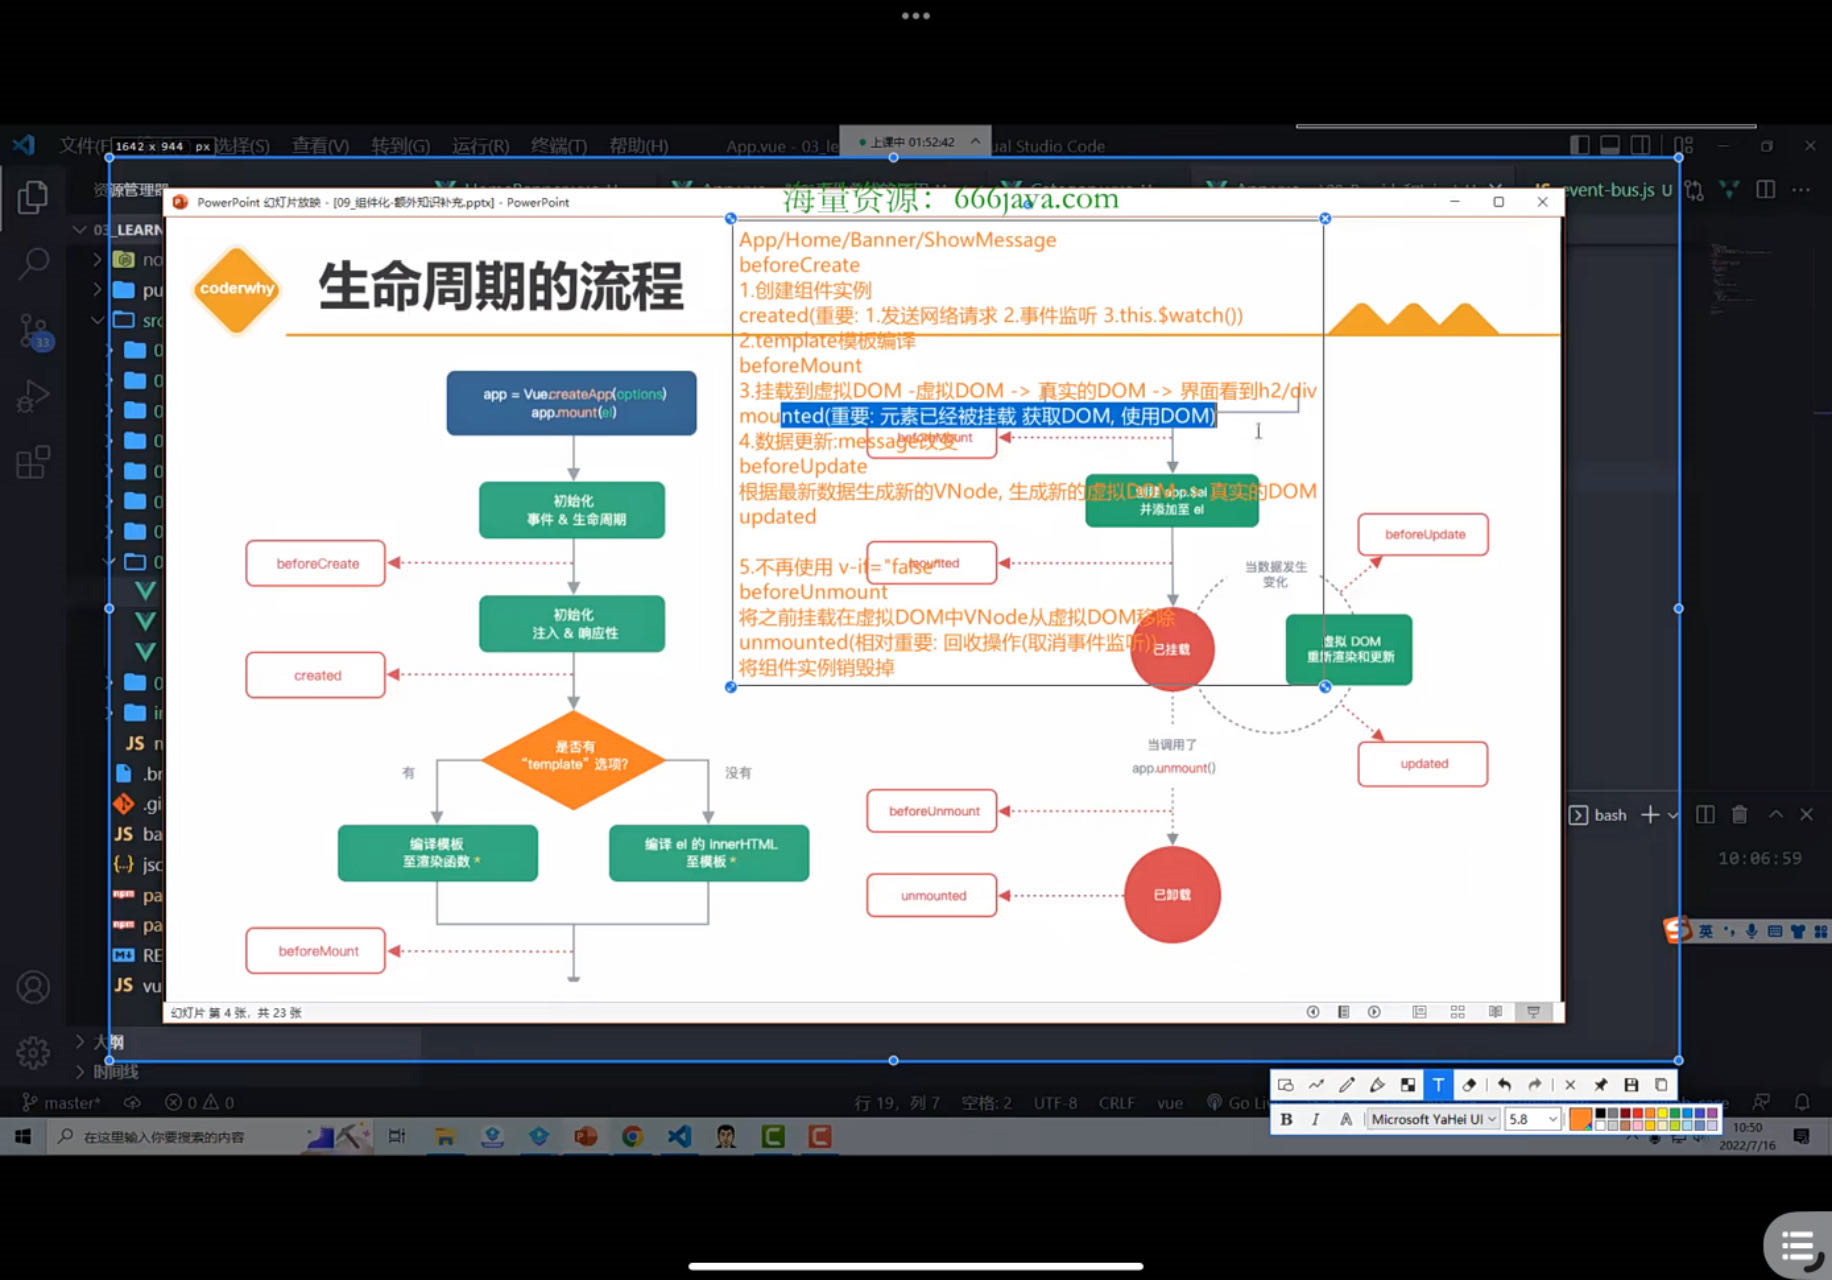This screenshot has height=1280, width=1832.
Task: Expand the 时间线 timeline section
Action: 80,1071
